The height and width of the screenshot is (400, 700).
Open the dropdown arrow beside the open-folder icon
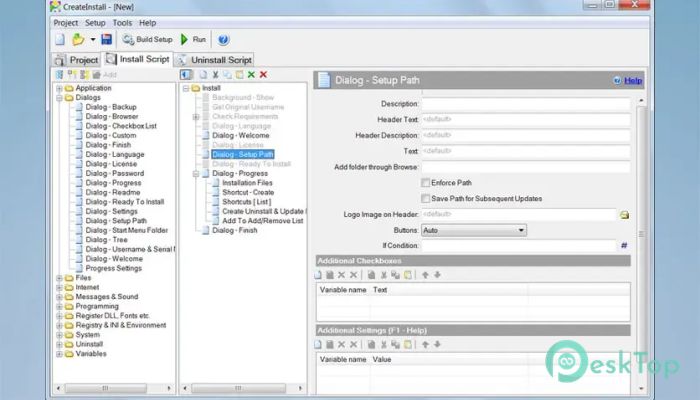coord(93,40)
